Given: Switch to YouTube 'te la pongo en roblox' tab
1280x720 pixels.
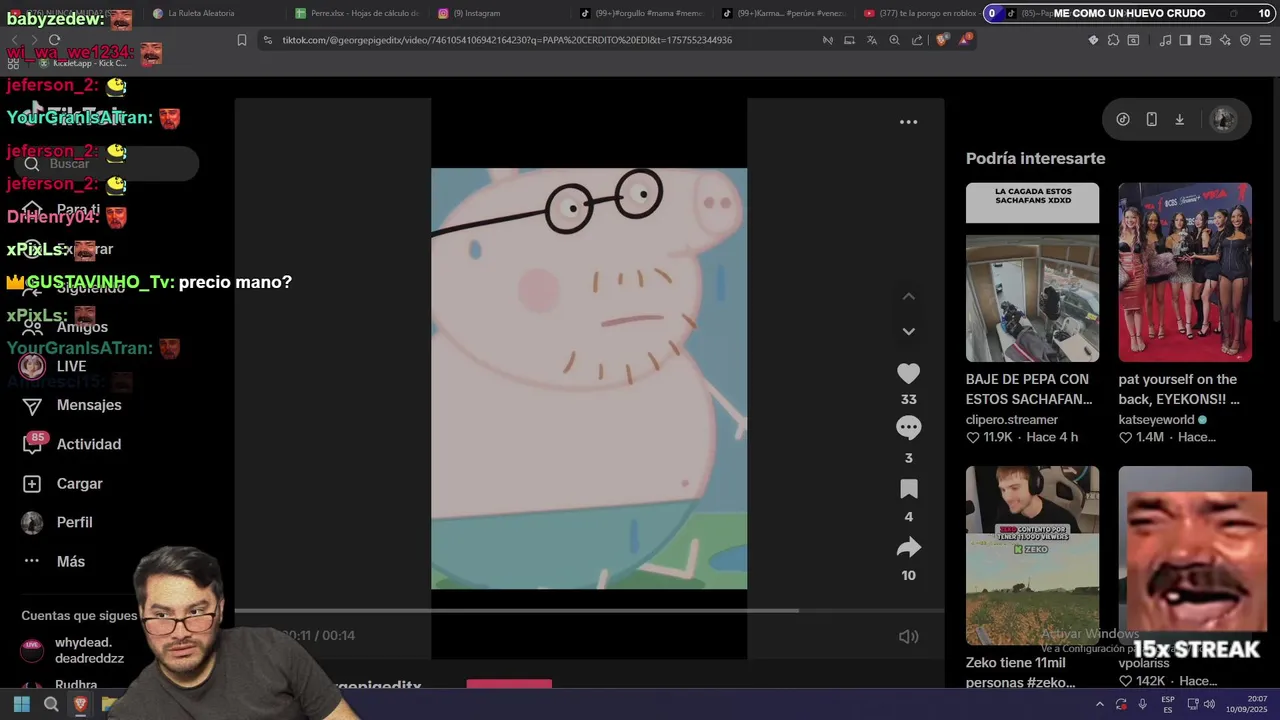Looking at the screenshot, I should (920, 13).
